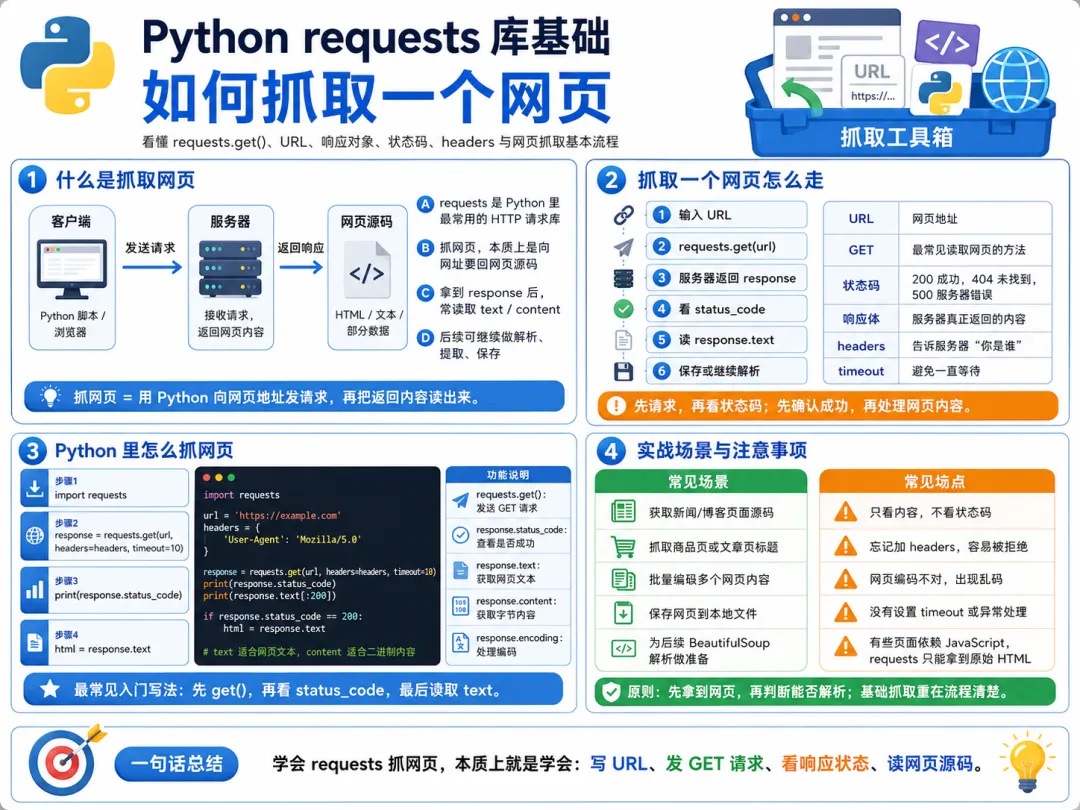The height and width of the screenshot is (810, 1080).
Task: Select the 常见坑点 orange header
Action: point(936,481)
